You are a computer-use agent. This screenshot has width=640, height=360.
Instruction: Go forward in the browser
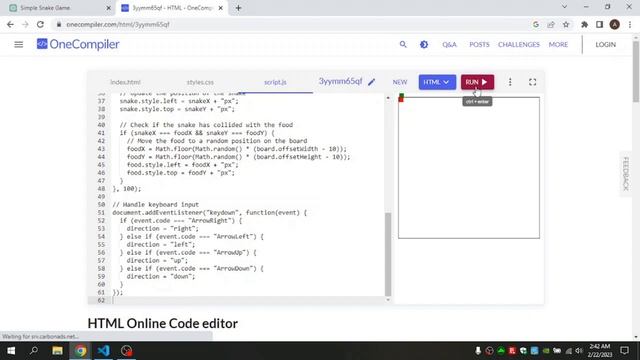coord(25,24)
